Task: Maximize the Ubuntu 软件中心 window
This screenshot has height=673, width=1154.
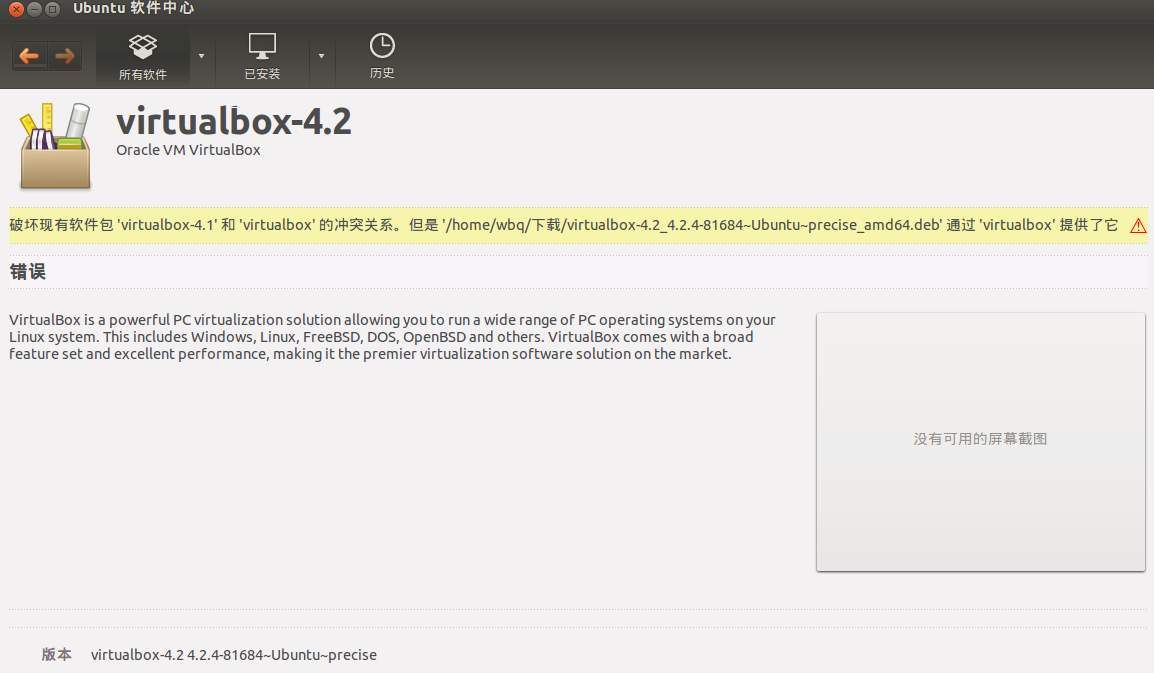Action: pyautogui.click(x=52, y=10)
